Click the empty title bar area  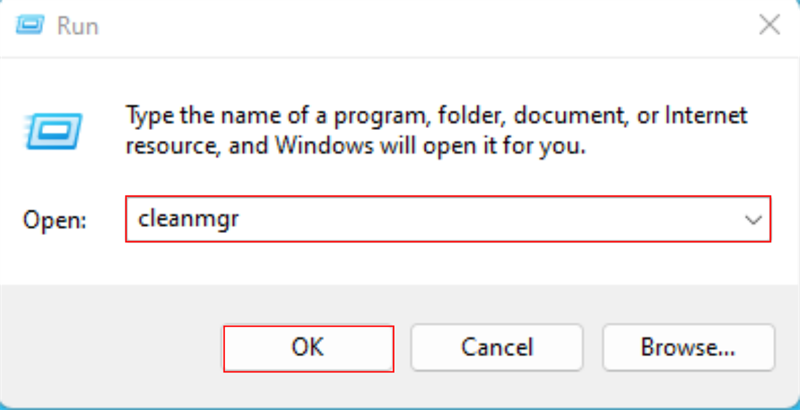click(x=400, y=26)
